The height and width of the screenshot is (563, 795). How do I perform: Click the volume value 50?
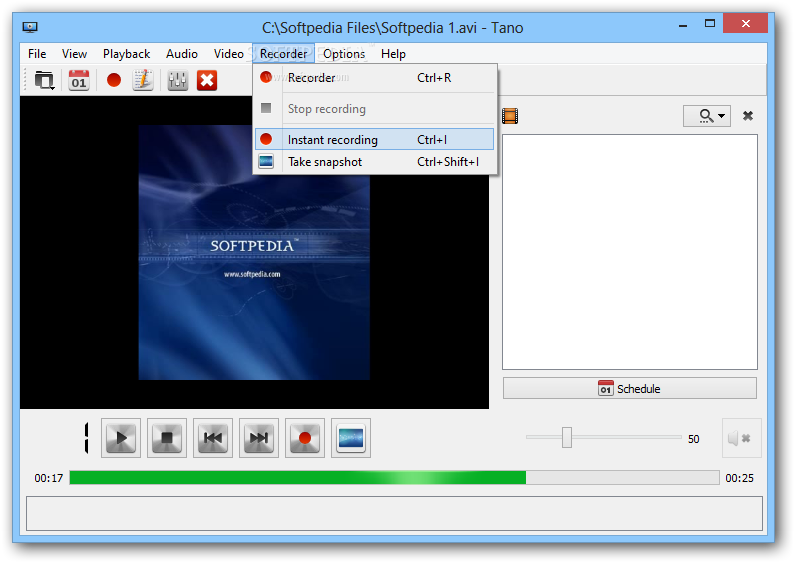pos(694,439)
